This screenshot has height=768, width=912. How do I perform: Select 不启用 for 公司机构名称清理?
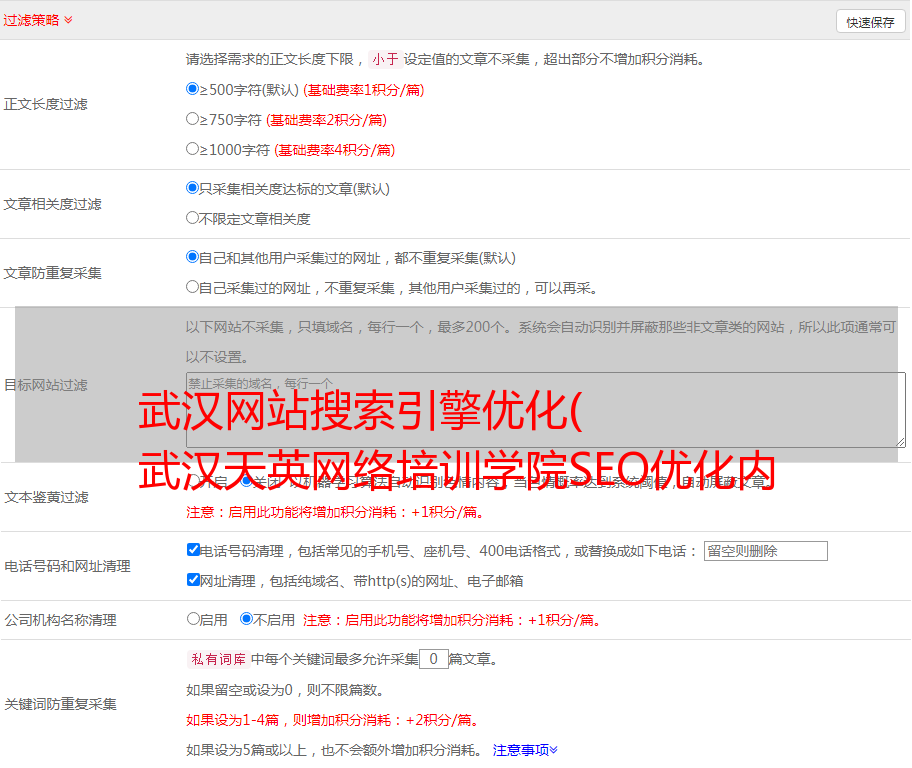pos(246,619)
